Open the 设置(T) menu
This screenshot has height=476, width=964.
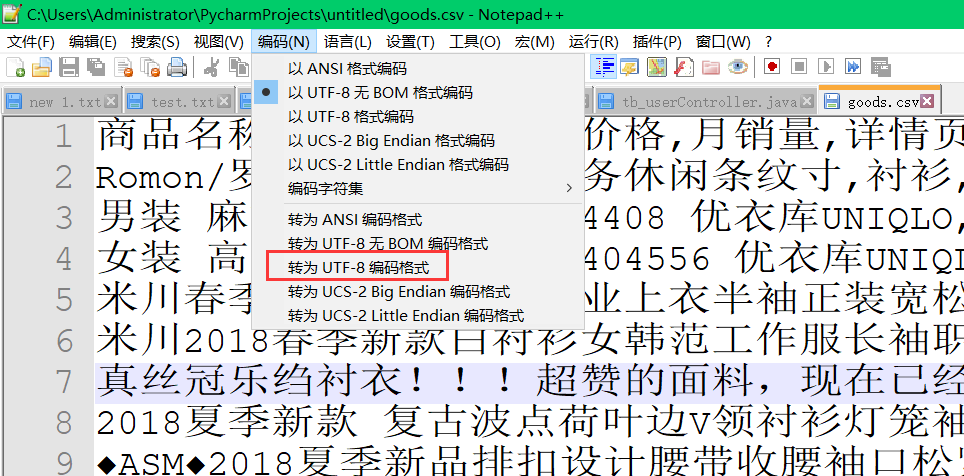tap(410, 41)
